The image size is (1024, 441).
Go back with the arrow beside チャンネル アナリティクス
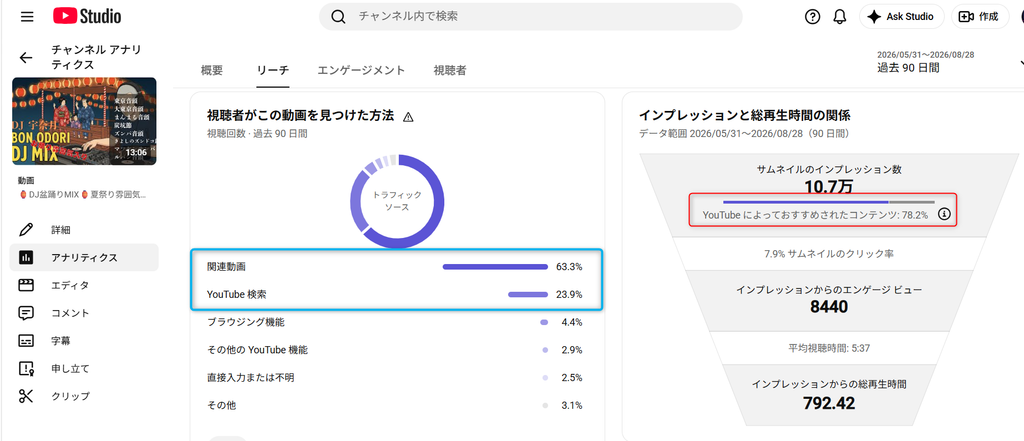tap(25, 57)
